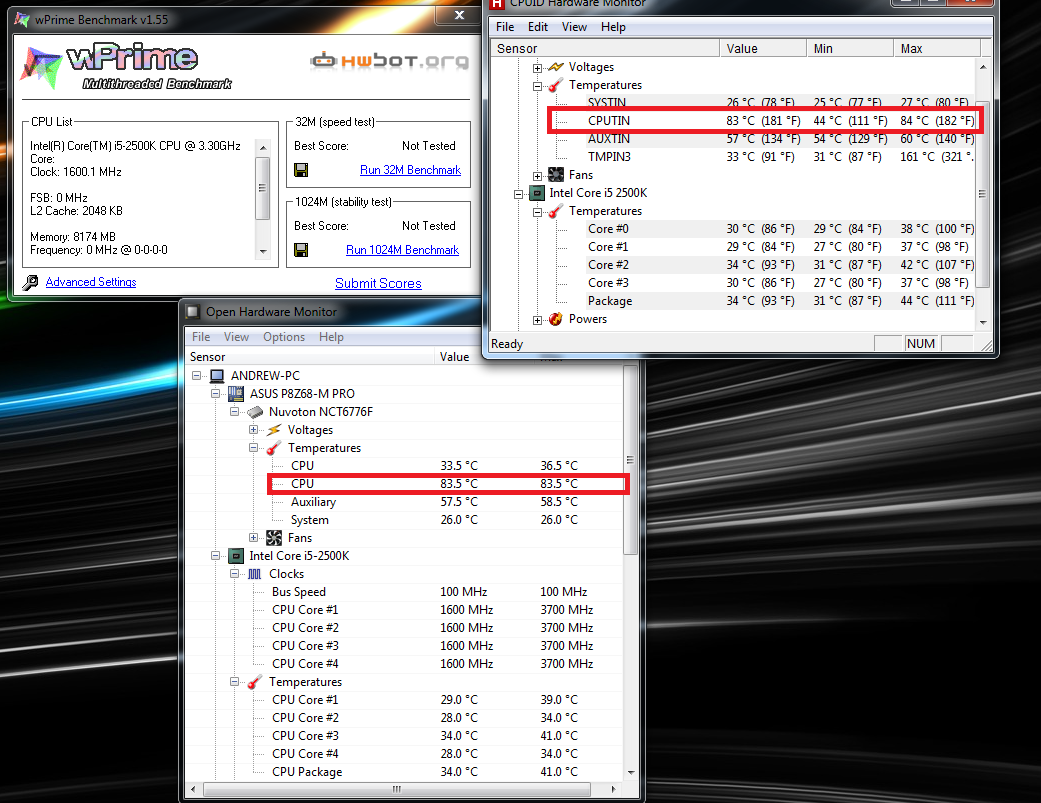This screenshot has width=1041, height=803.
Task: Collapse the Clocks node under Intel Core i5-2500K
Action: [236, 574]
